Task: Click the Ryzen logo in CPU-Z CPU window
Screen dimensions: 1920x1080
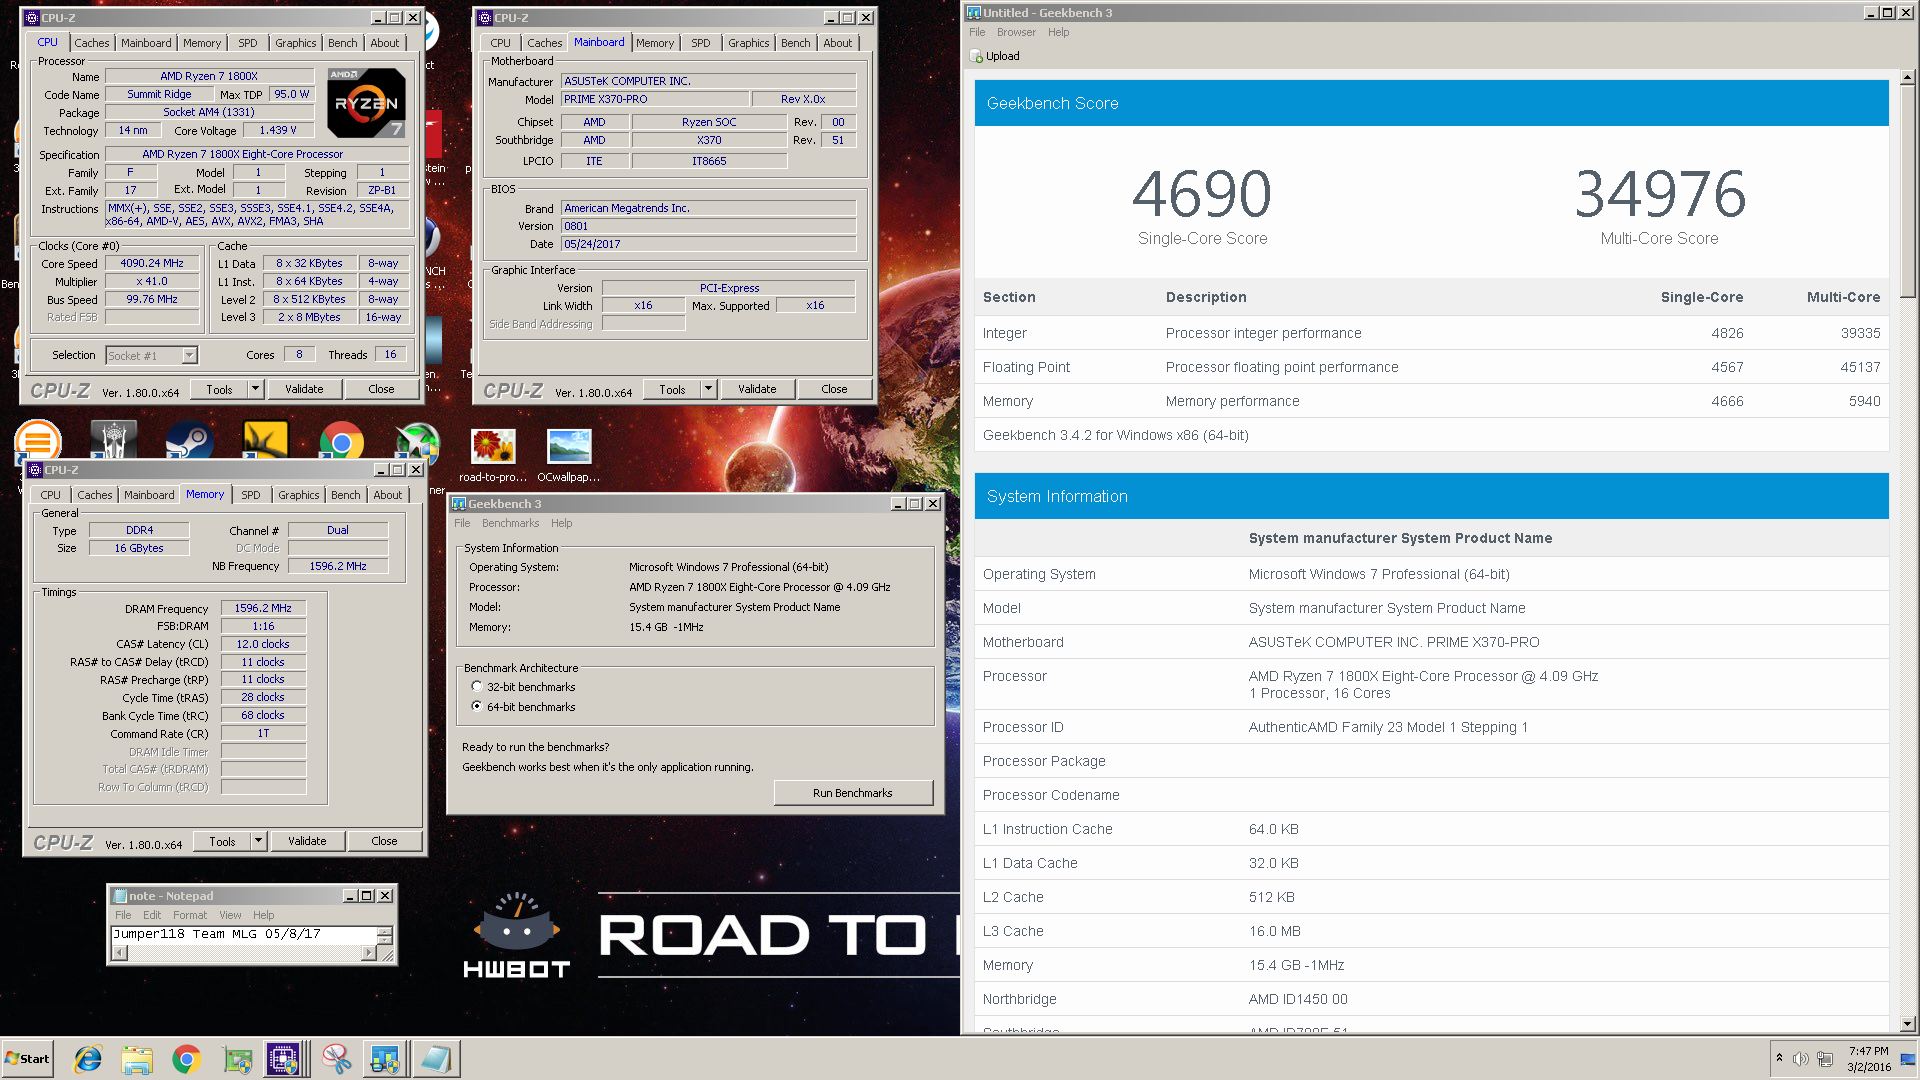Action: [367, 102]
